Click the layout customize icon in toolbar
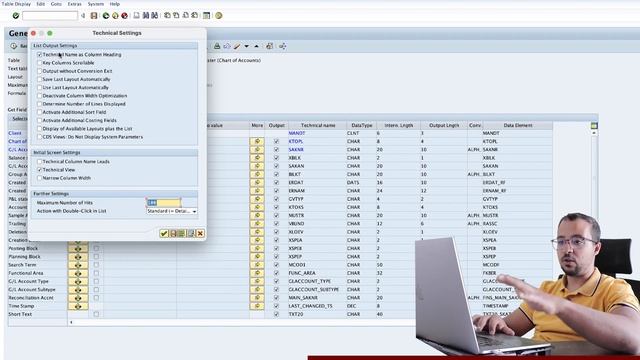Image resolution: width=640 pixels, height=360 pixels. (x=207, y=16)
